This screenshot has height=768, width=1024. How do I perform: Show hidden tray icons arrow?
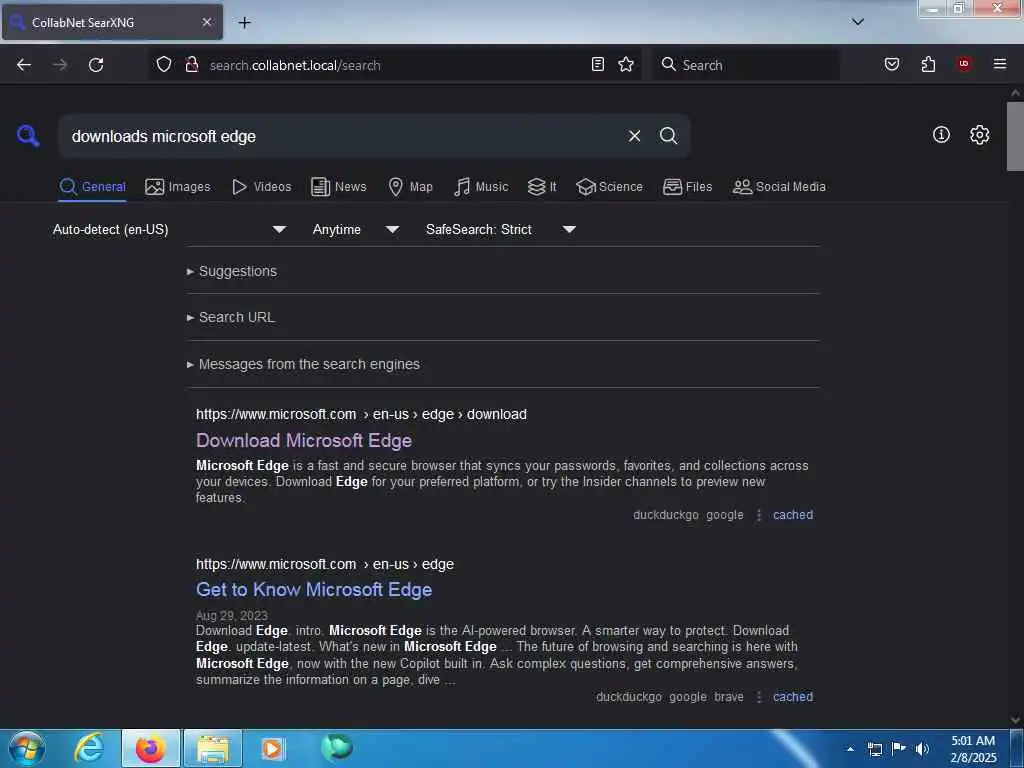(850, 749)
